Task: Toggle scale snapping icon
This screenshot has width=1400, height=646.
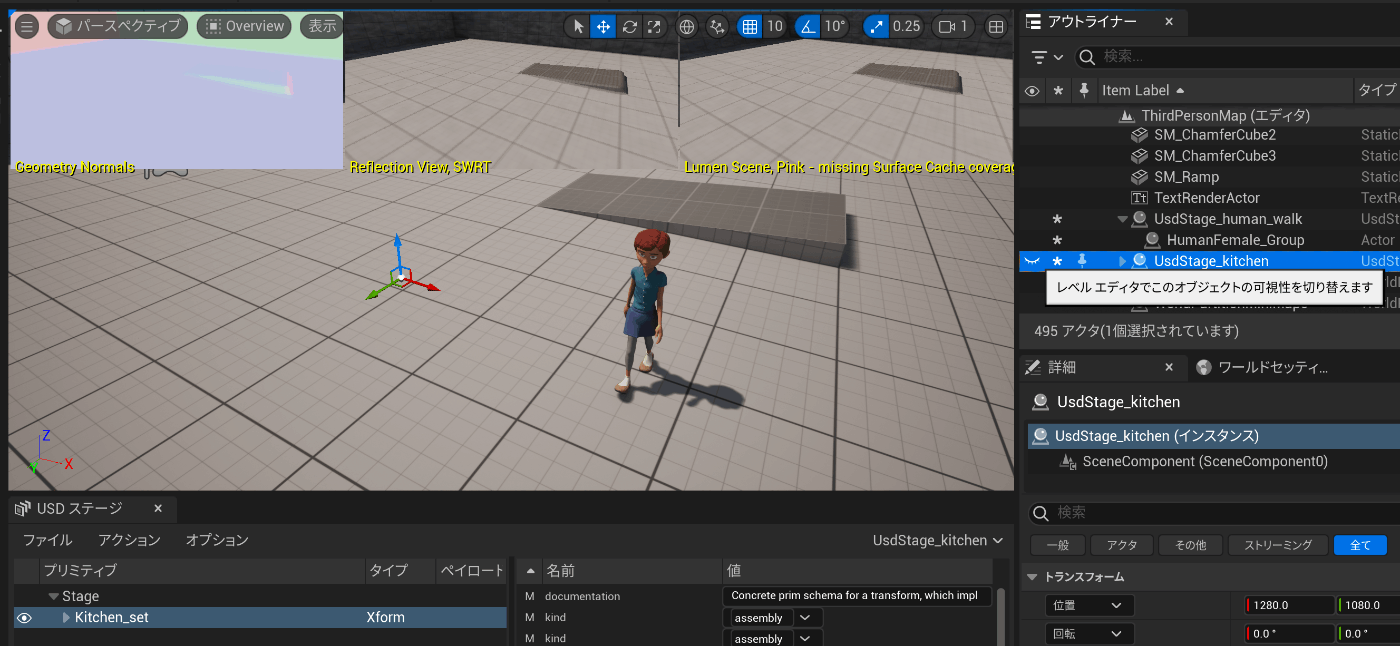Action: coord(875,27)
